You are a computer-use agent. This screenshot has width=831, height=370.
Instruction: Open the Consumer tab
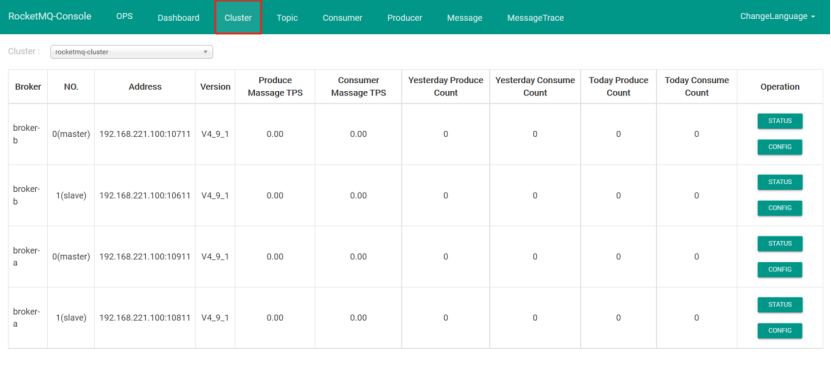[342, 17]
